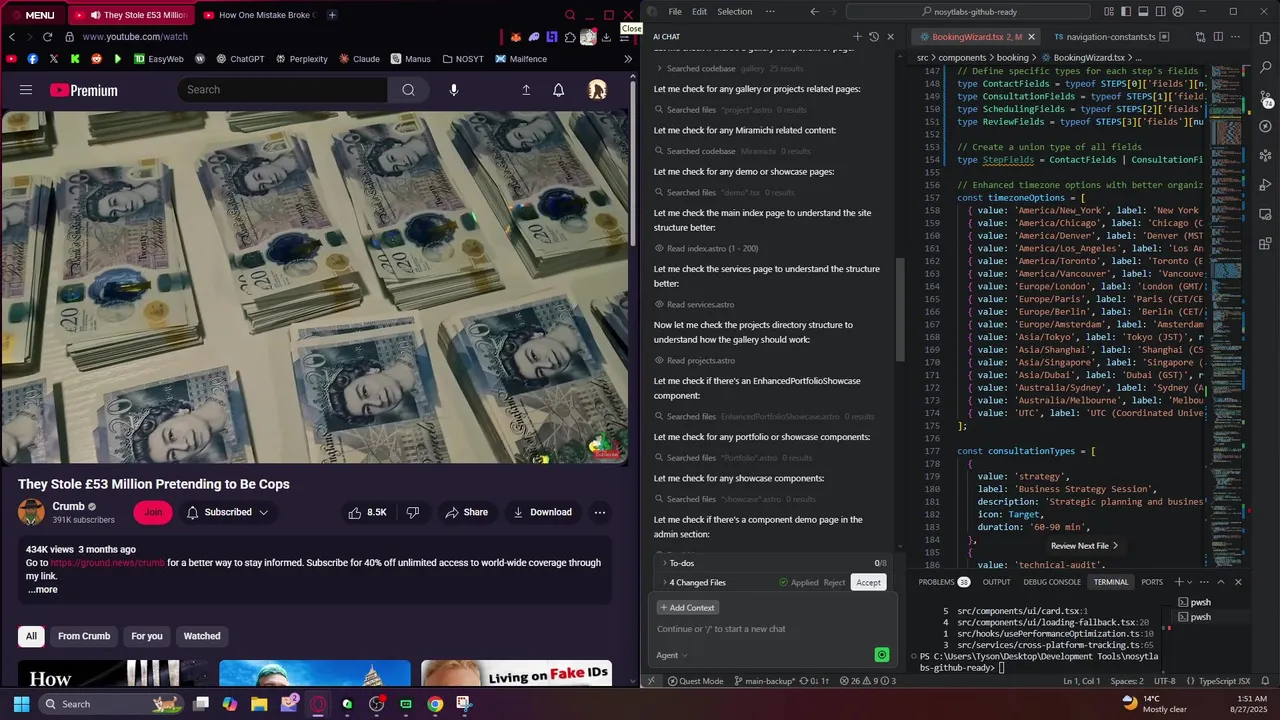Open the Selection menu in the editor
Image resolution: width=1280 pixels, height=720 pixels.
[x=734, y=12]
